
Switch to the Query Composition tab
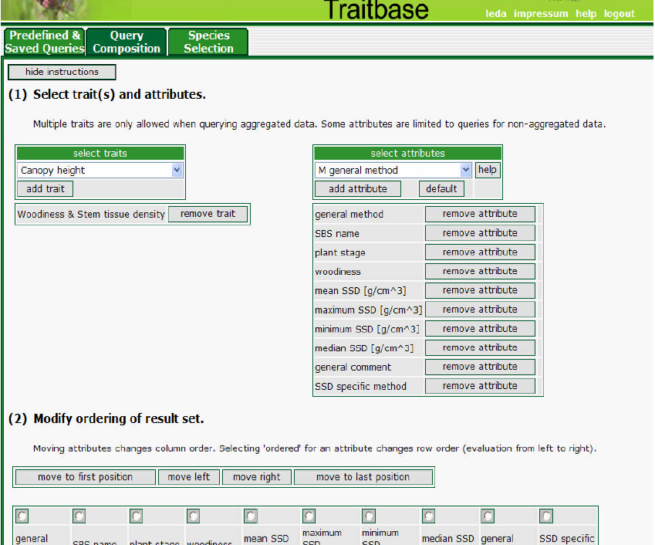pos(126,42)
